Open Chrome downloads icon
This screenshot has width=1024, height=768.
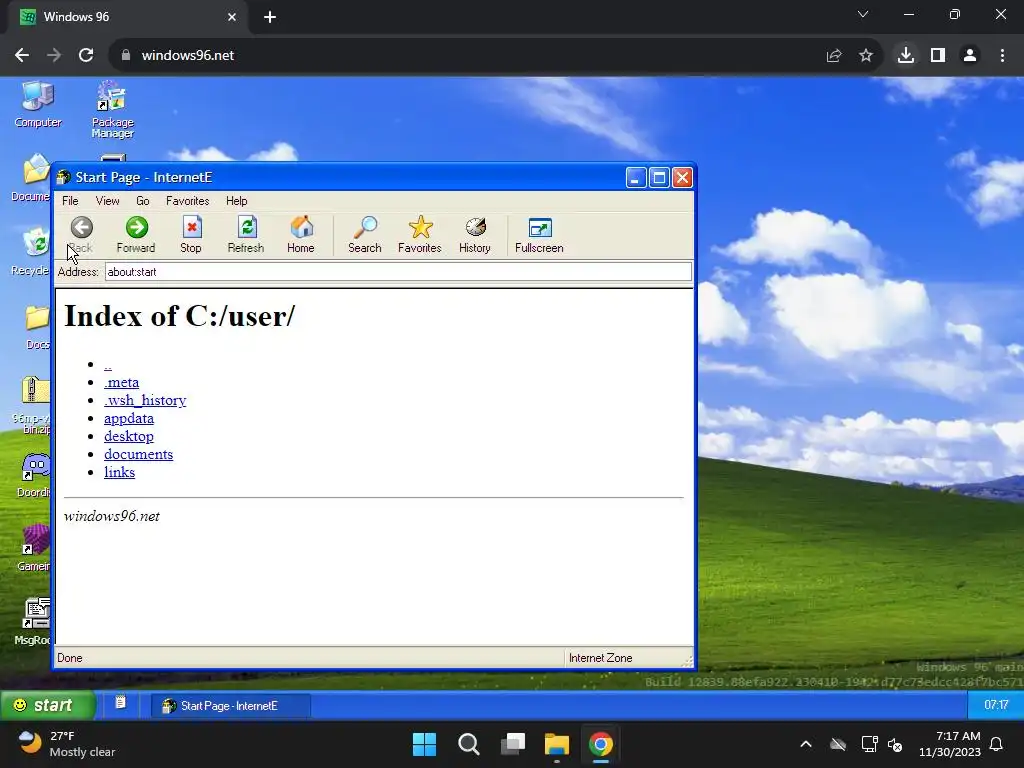click(x=906, y=56)
